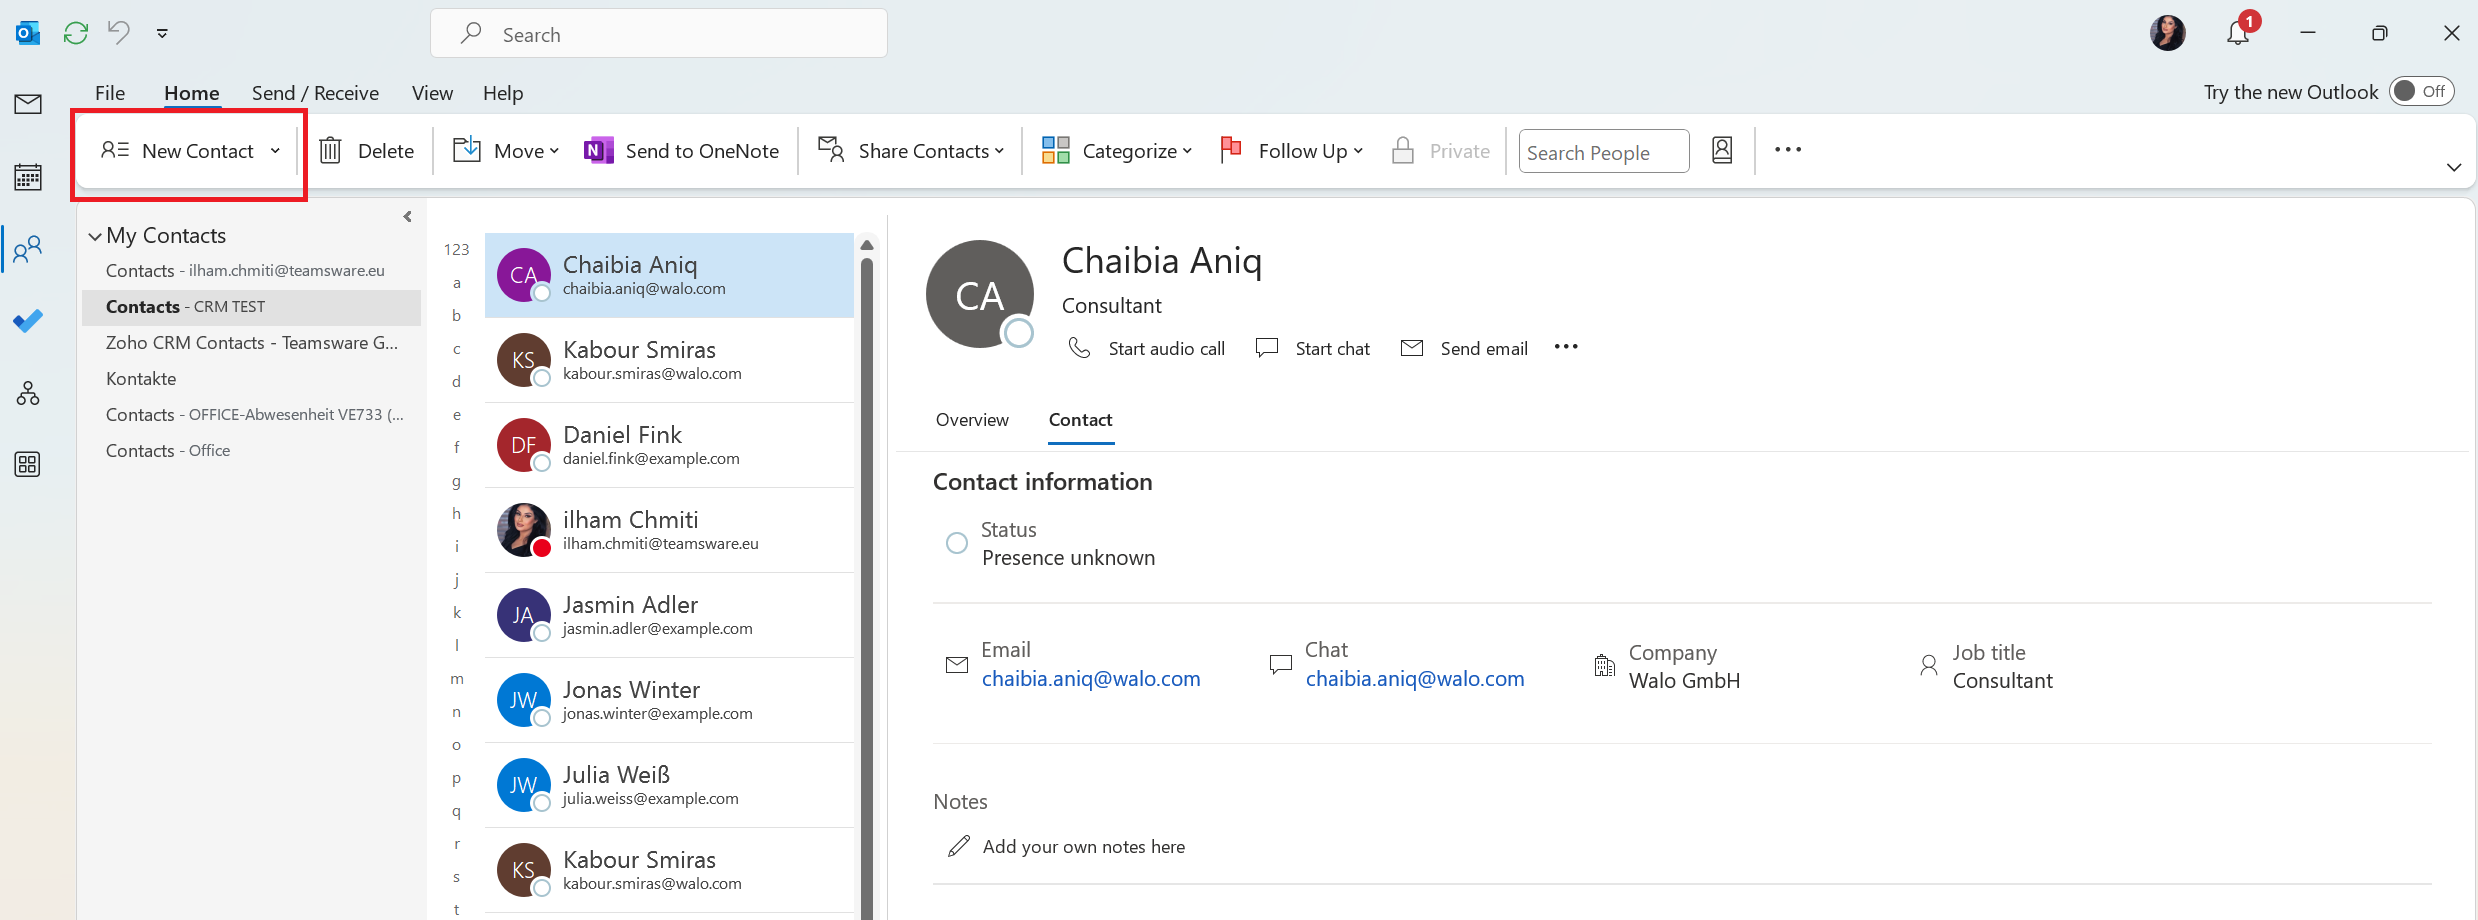This screenshot has width=2478, height=920.
Task: Toggle the Private lock button
Action: 1441,151
